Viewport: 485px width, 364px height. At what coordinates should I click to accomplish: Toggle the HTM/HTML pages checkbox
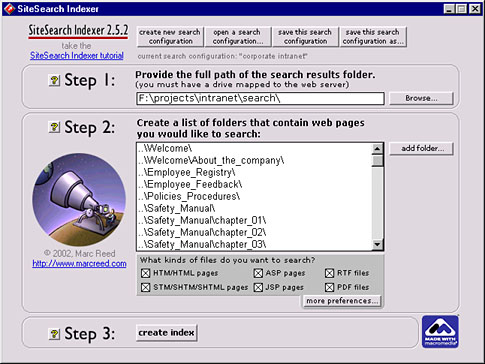pos(145,273)
